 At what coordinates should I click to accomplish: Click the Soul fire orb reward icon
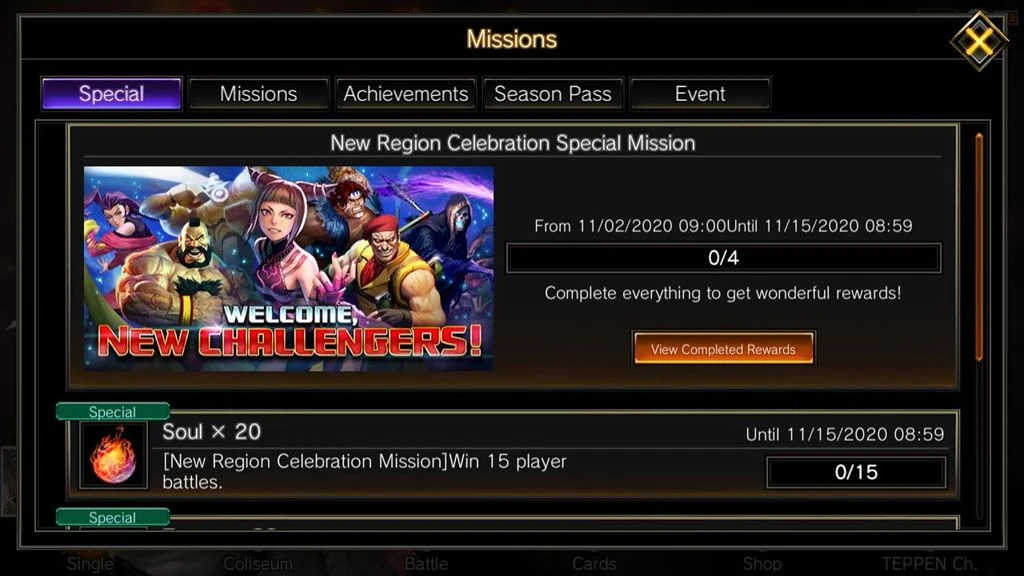pyautogui.click(x=114, y=455)
